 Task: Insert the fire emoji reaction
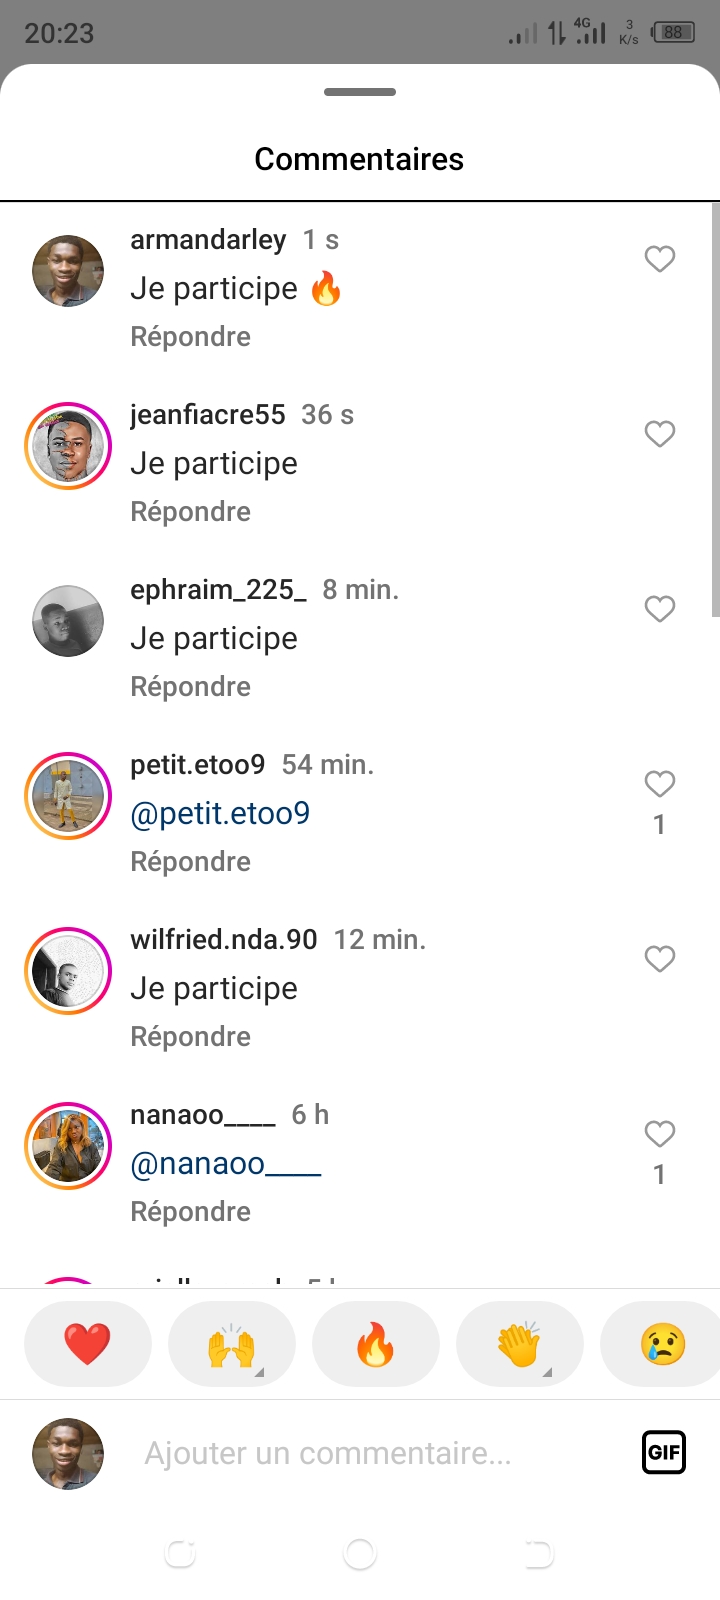376,1344
